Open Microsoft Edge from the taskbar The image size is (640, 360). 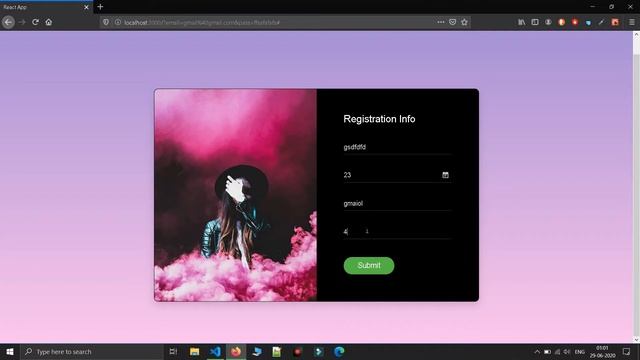(339, 351)
